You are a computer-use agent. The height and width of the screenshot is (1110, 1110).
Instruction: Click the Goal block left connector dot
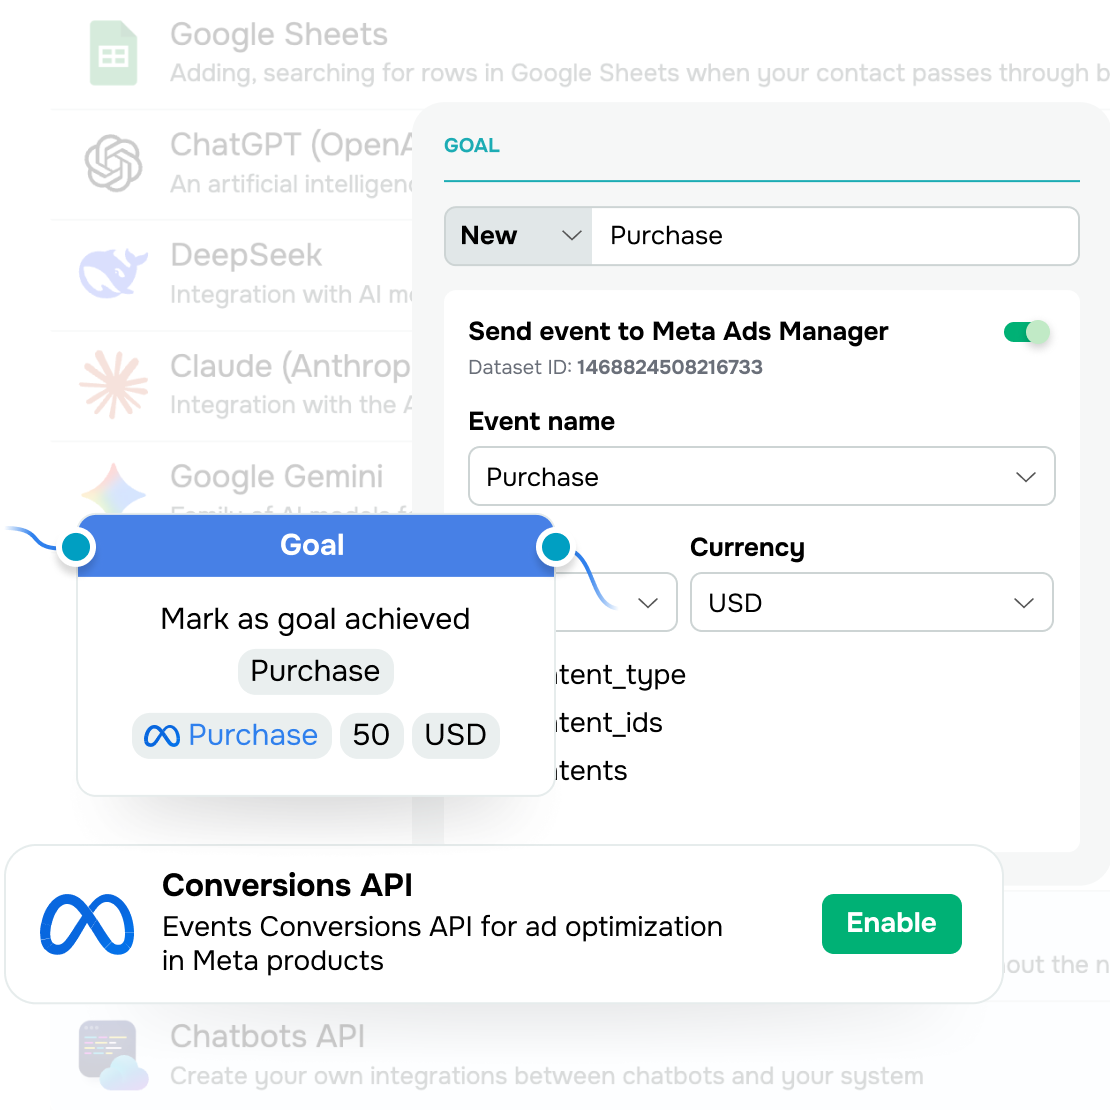[x=76, y=547]
